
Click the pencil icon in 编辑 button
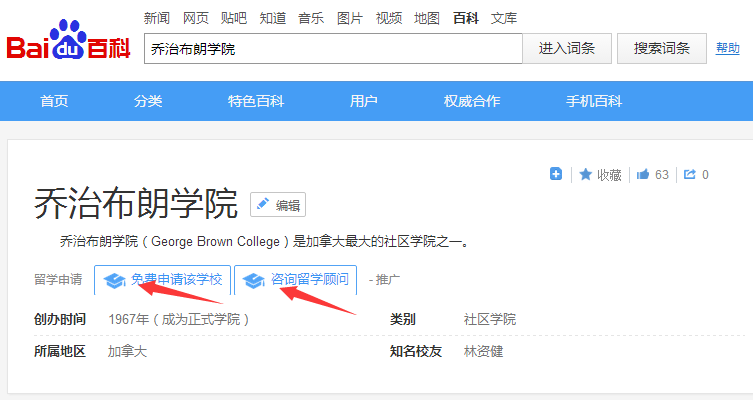coord(263,204)
